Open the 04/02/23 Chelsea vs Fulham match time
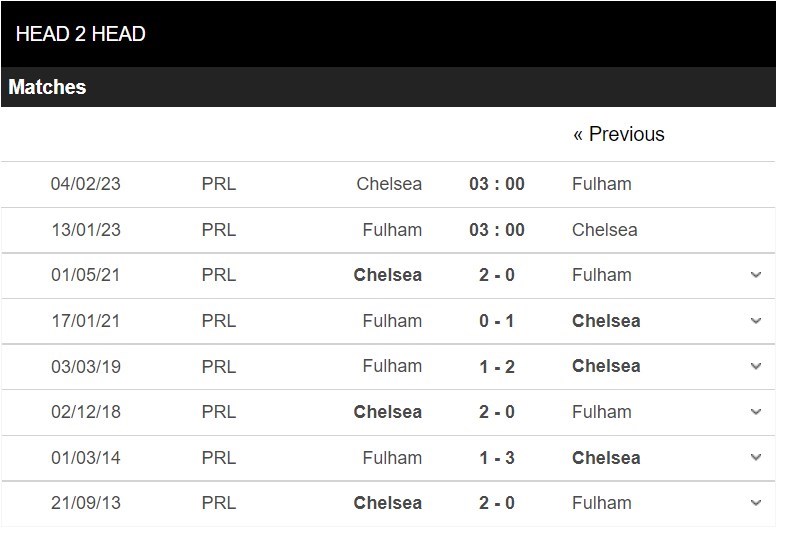This screenshot has width=785, height=539. 497,184
